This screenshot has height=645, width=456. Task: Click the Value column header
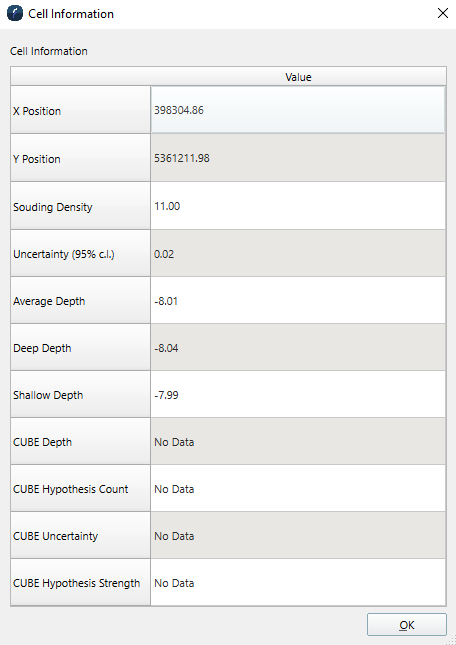[x=298, y=77]
